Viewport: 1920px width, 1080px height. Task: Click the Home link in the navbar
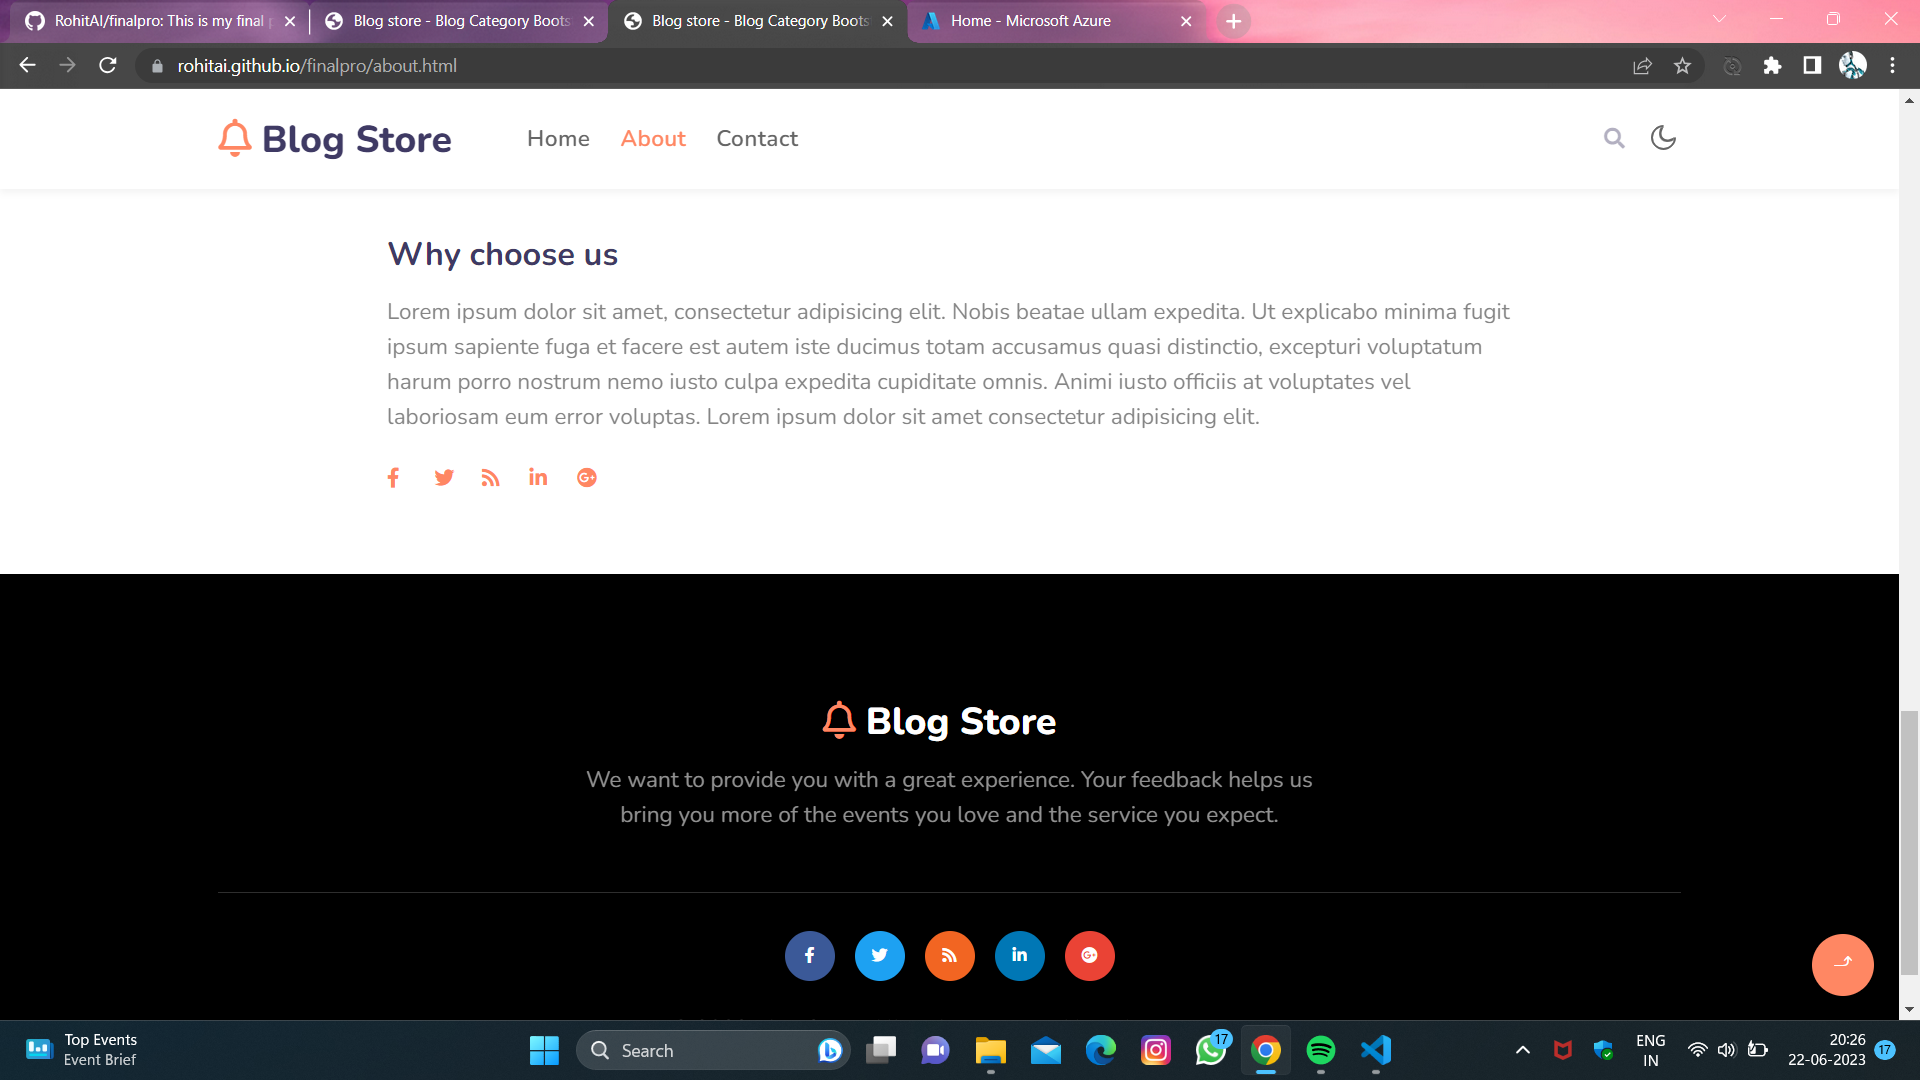tap(558, 138)
